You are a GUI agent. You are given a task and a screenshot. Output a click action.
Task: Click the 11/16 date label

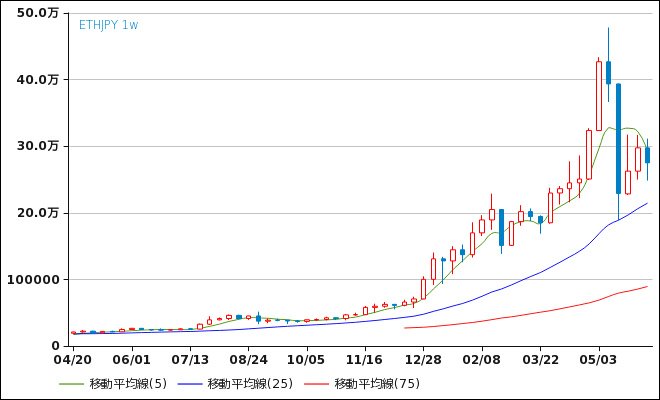[365, 360]
